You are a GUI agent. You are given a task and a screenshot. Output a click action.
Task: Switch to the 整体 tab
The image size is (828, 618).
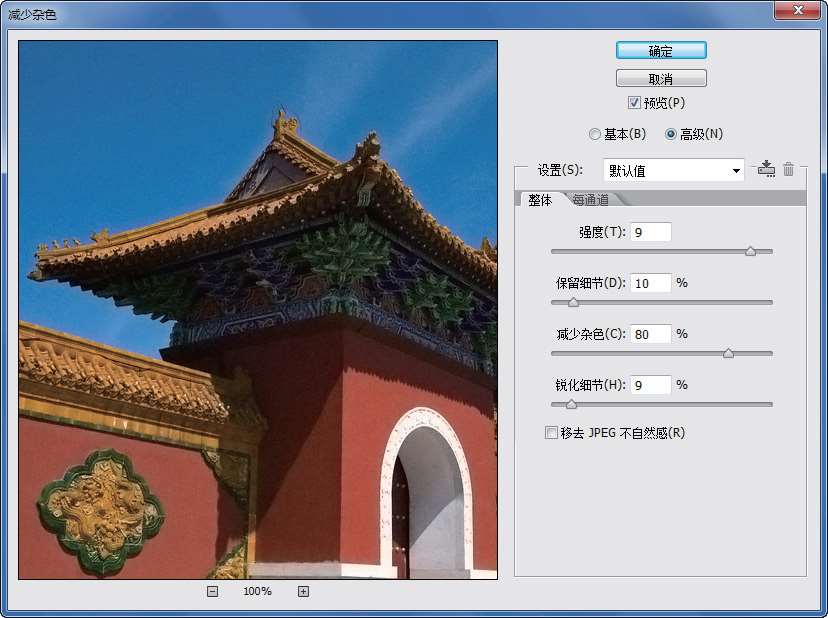(540, 200)
